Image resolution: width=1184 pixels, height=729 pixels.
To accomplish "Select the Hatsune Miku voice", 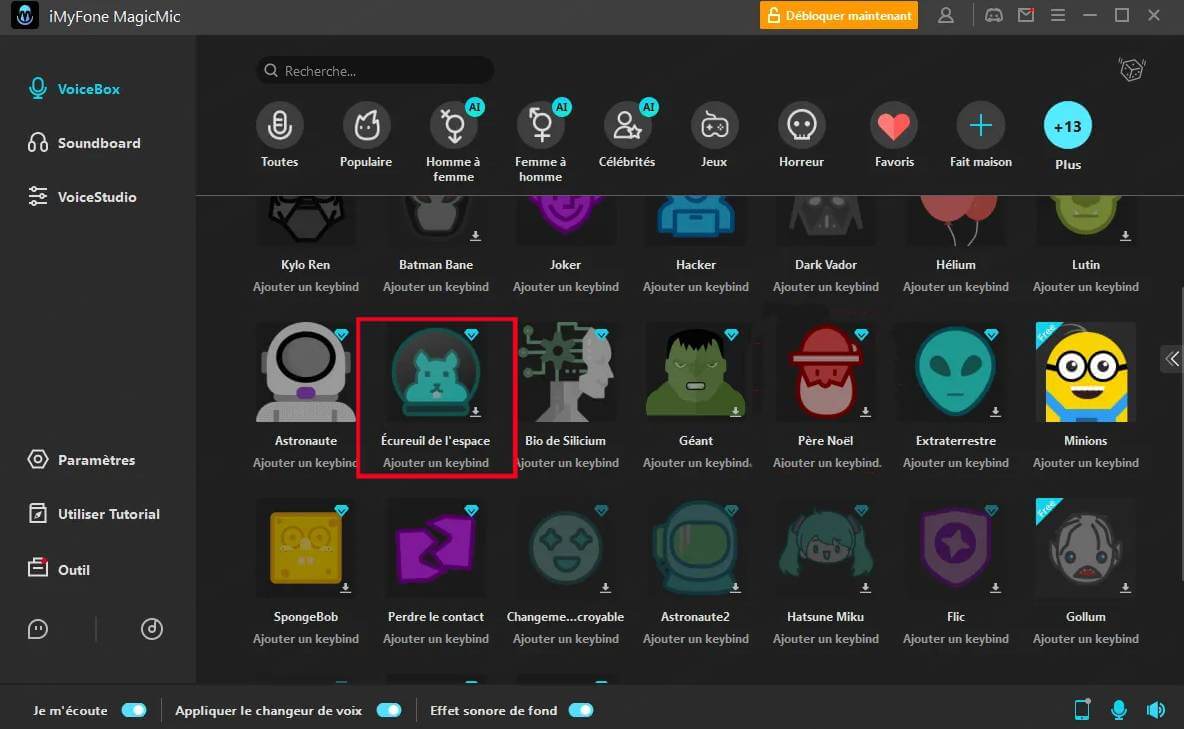I will coord(825,548).
